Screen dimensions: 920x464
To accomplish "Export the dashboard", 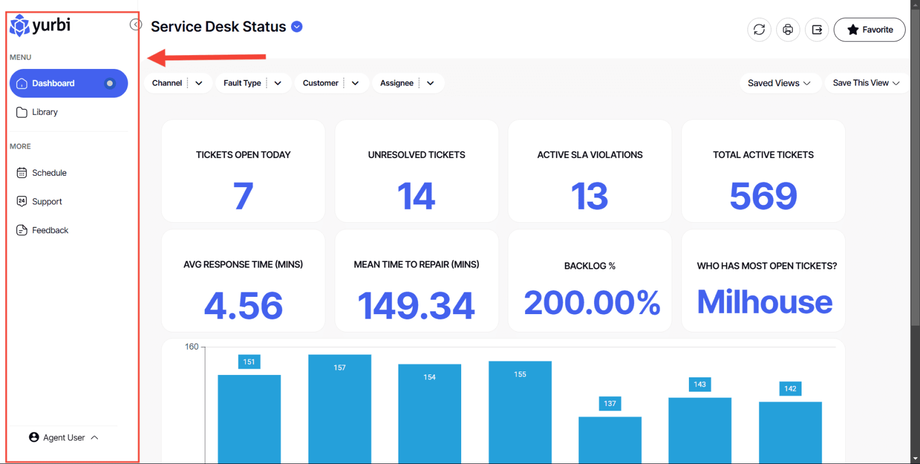I will [817, 29].
